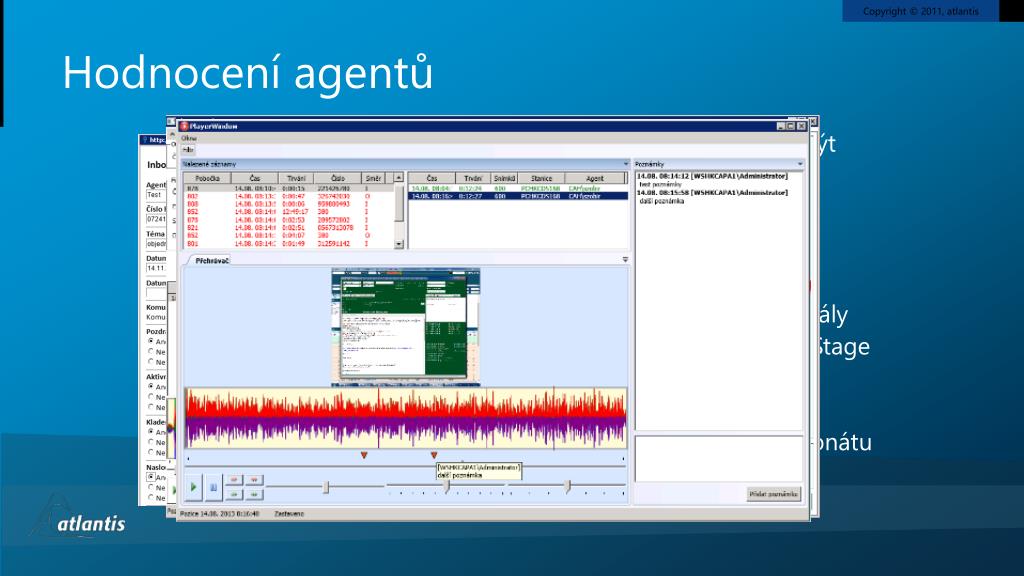
Task: Sort records by the Číslo column
Action: point(338,178)
